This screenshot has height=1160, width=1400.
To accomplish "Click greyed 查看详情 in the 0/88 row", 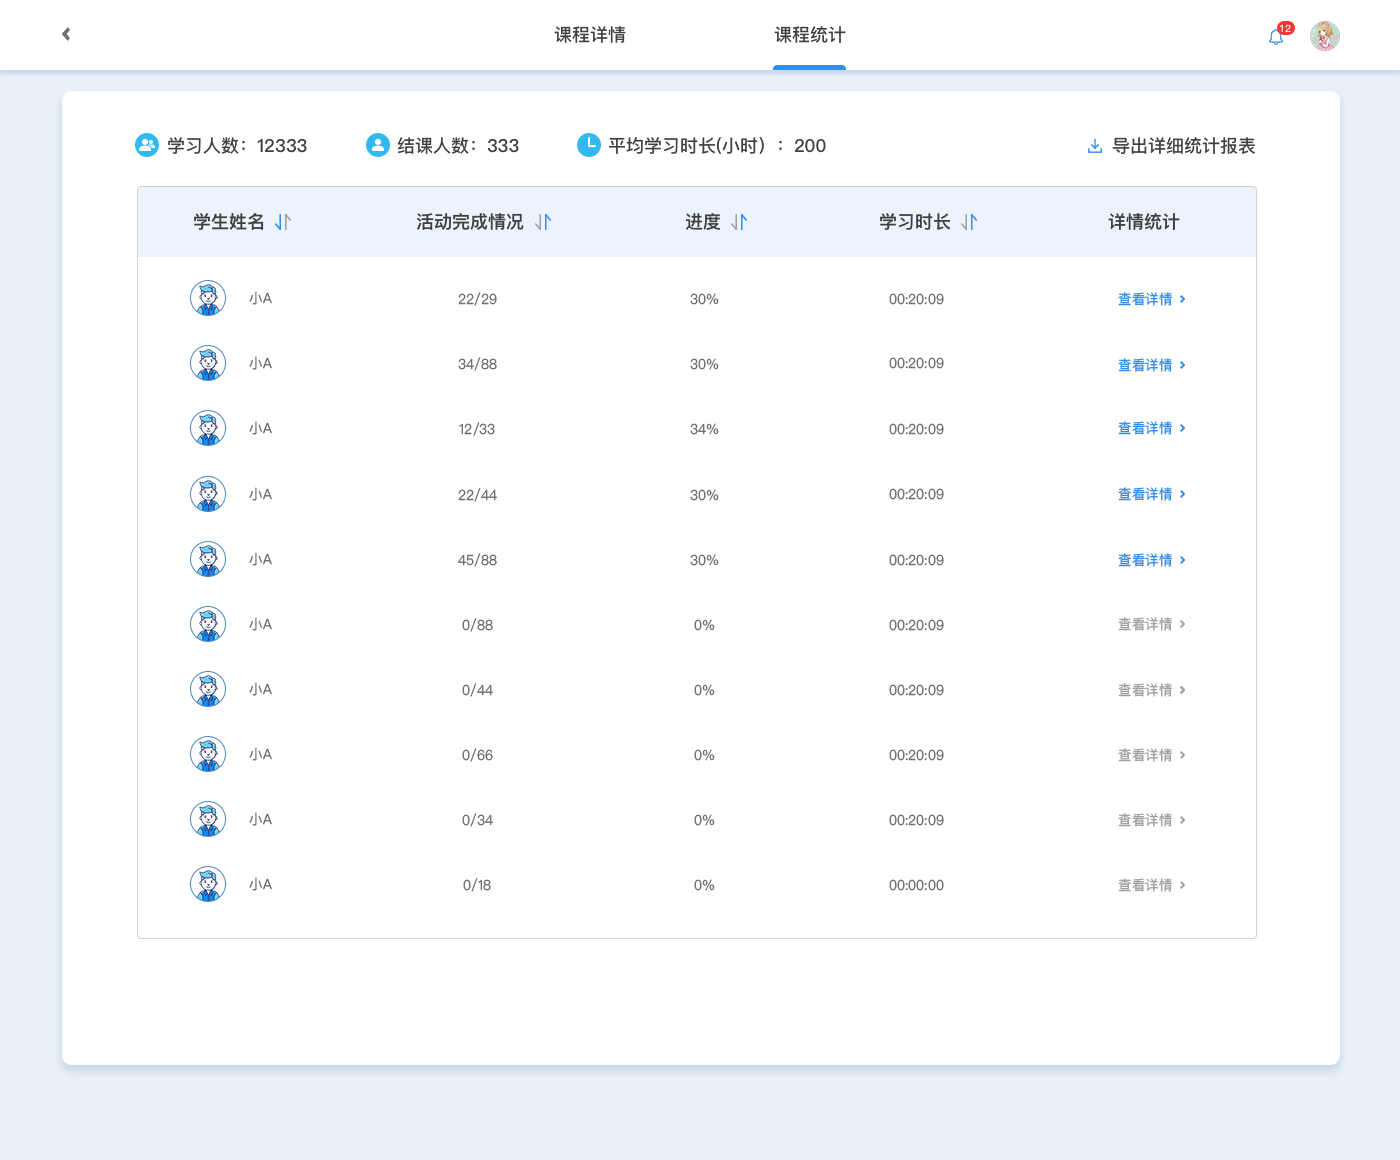I will (x=1152, y=624).
